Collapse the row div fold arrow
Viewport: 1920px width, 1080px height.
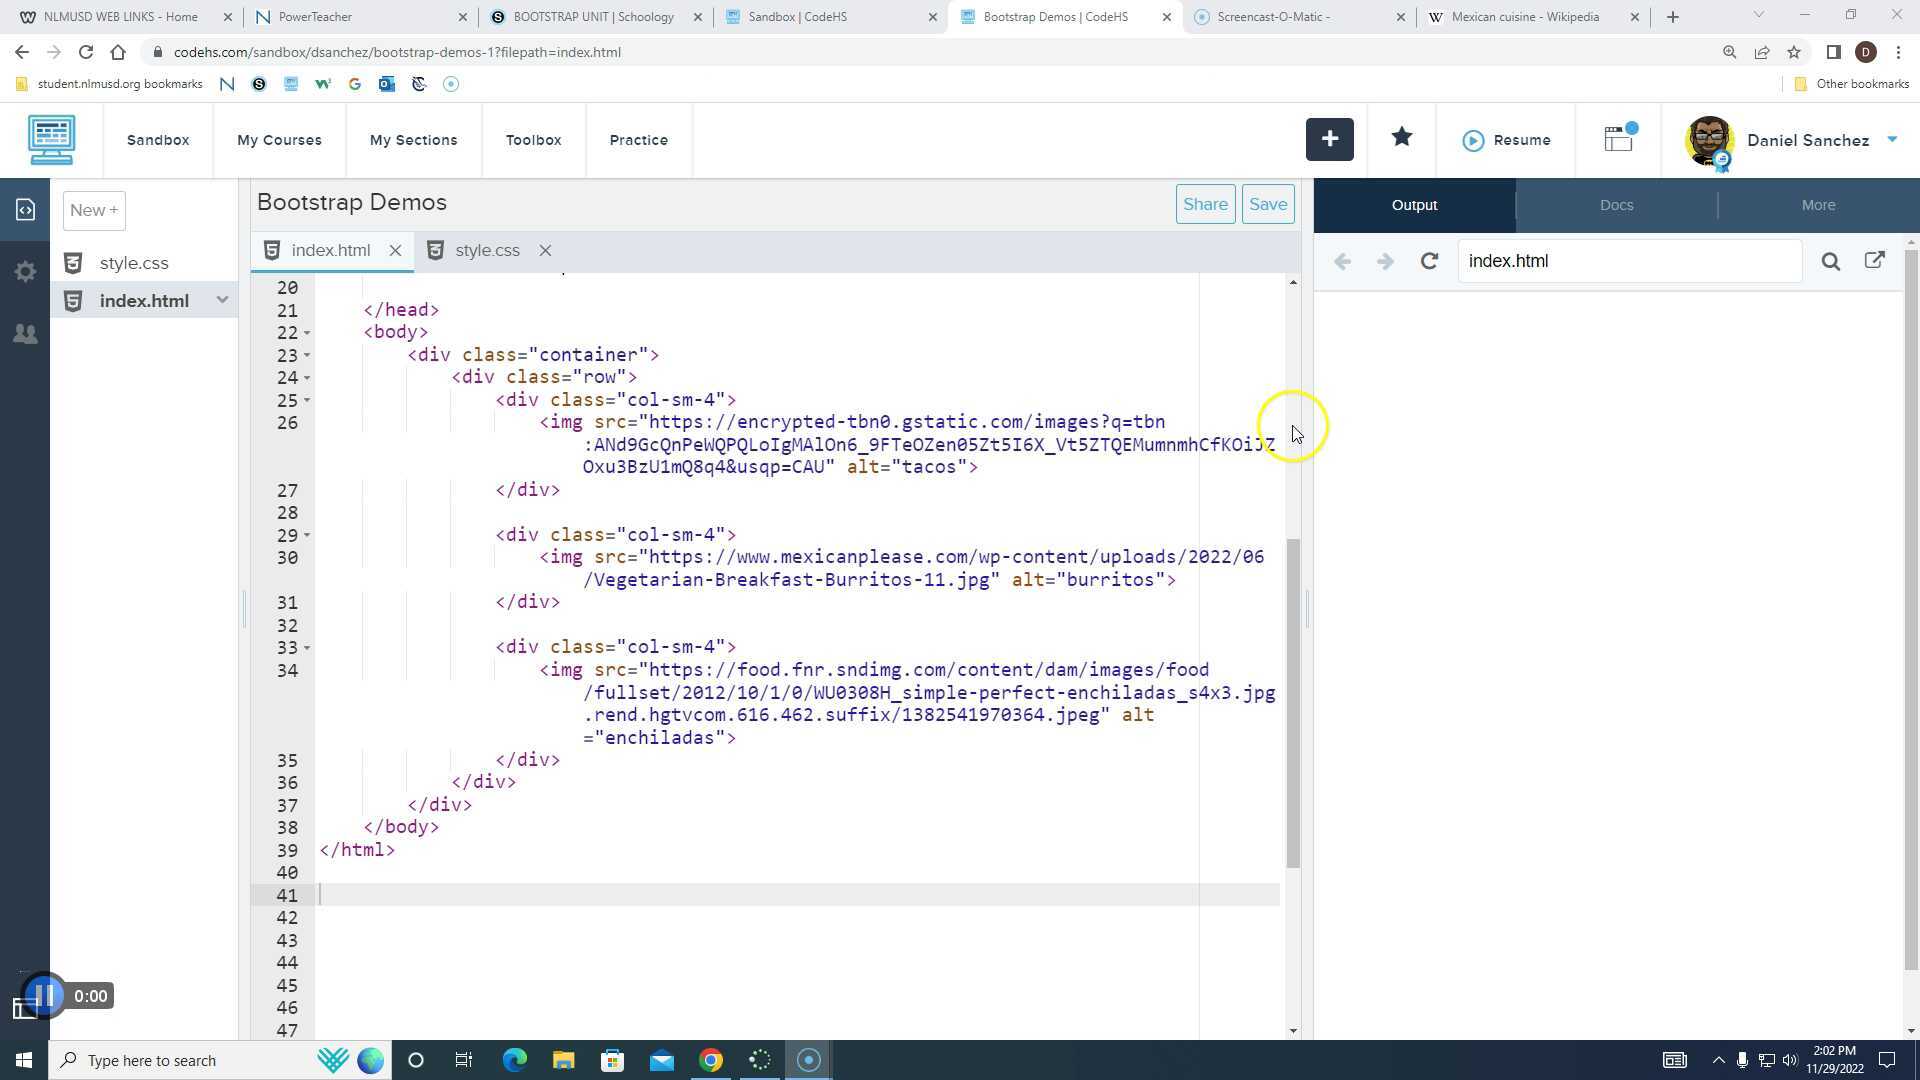pos(307,378)
